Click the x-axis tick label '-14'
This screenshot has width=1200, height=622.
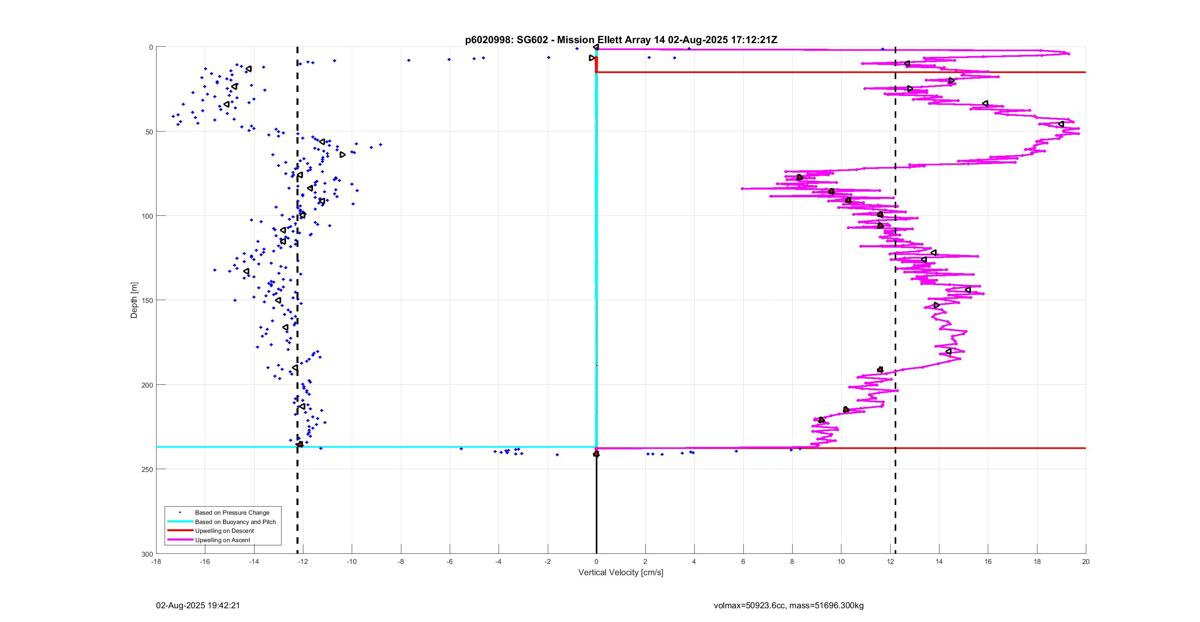coord(254,562)
